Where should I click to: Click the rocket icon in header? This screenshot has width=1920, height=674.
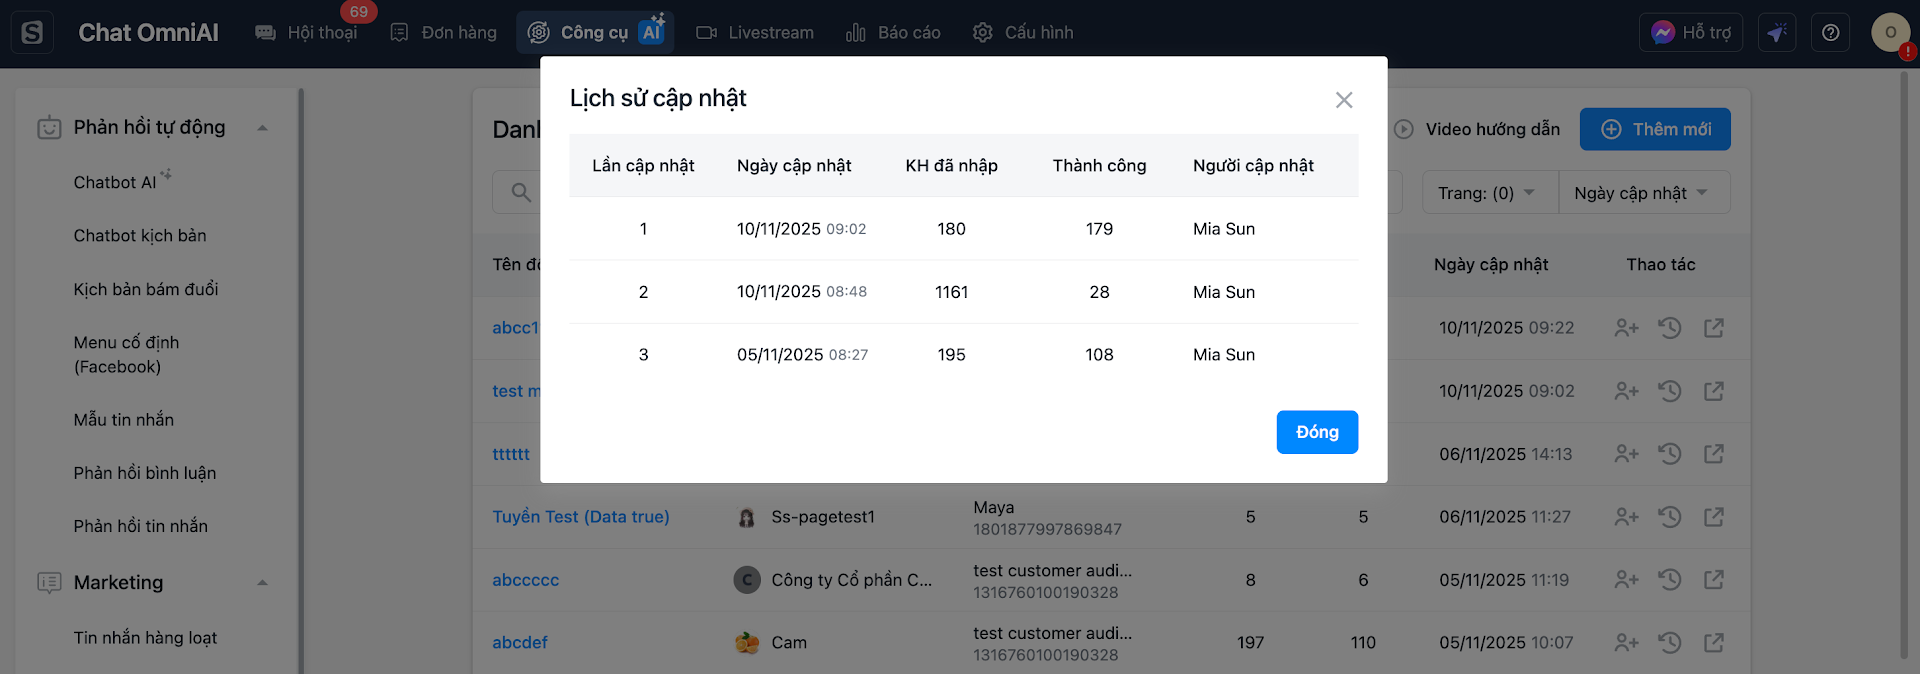[x=1777, y=33]
